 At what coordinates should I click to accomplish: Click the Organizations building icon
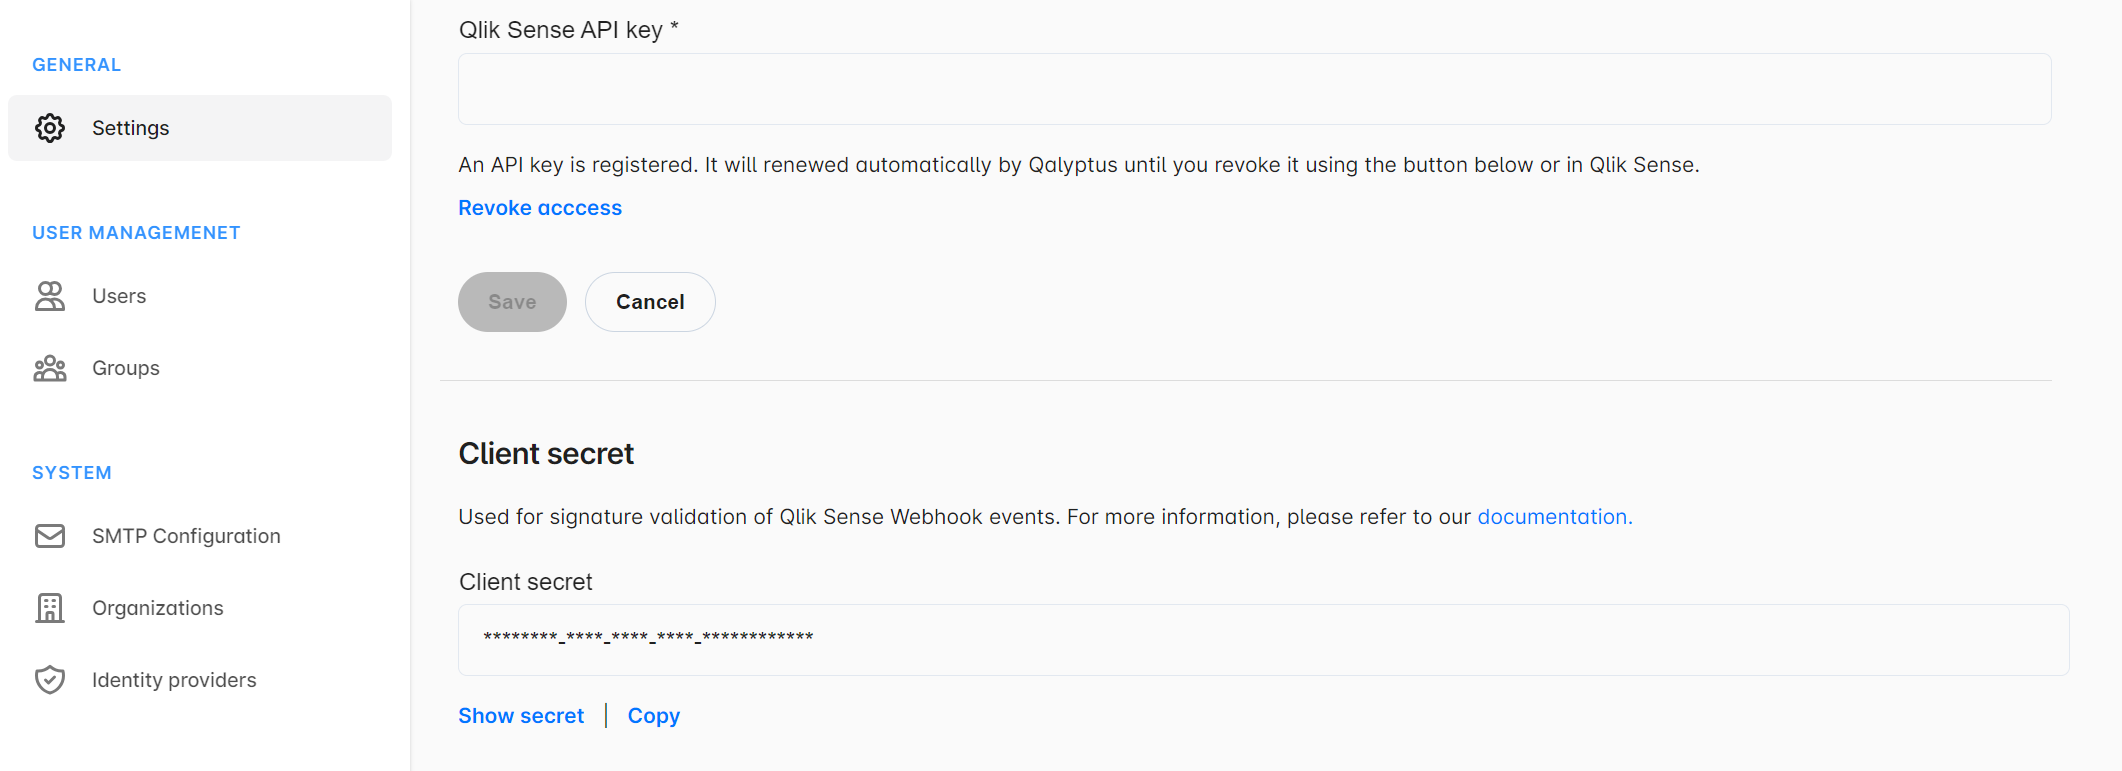49,607
